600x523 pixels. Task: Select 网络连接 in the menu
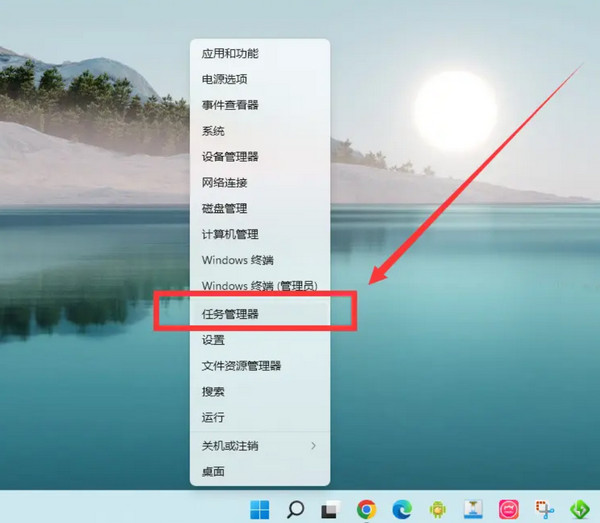tap(260, 182)
